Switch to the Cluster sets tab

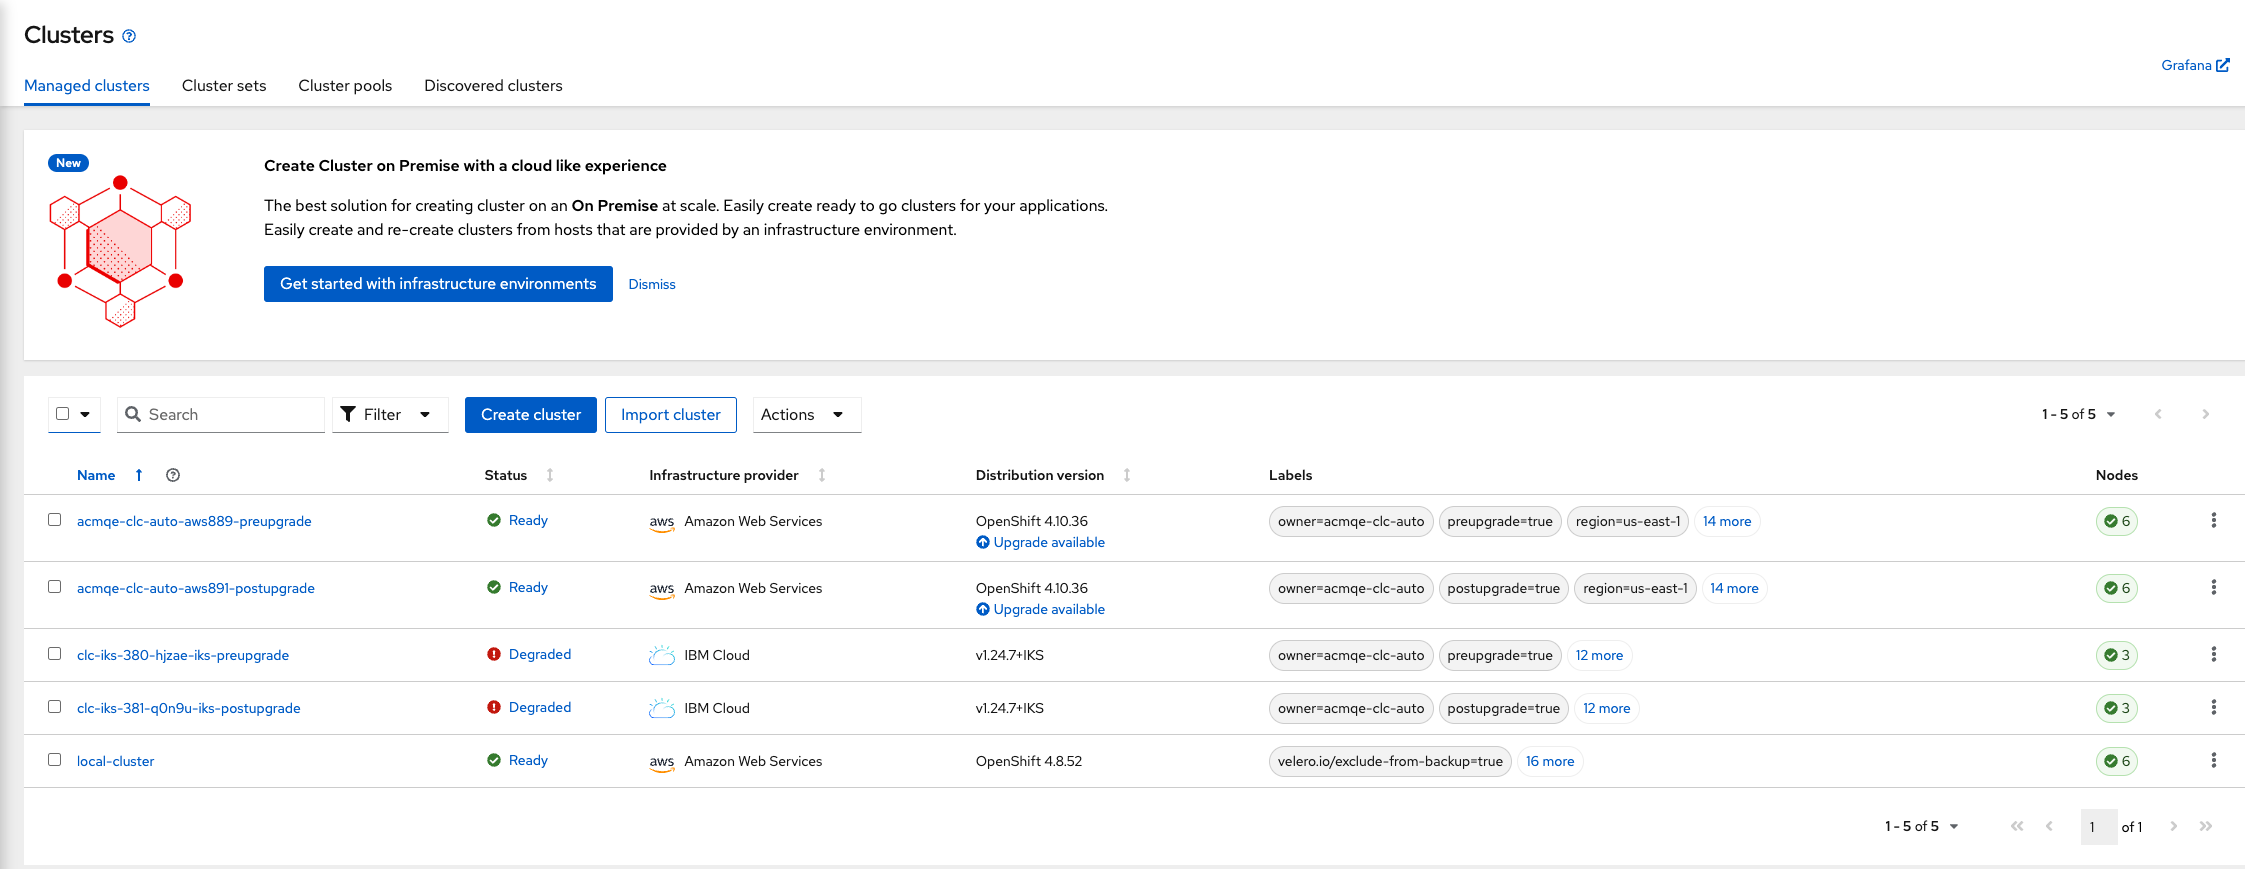click(x=224, y=86)
